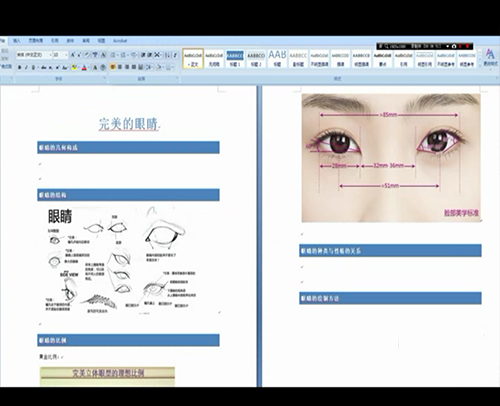Apply the 标题 2 style
Screen dimensions: 500x406
(256, 58)
